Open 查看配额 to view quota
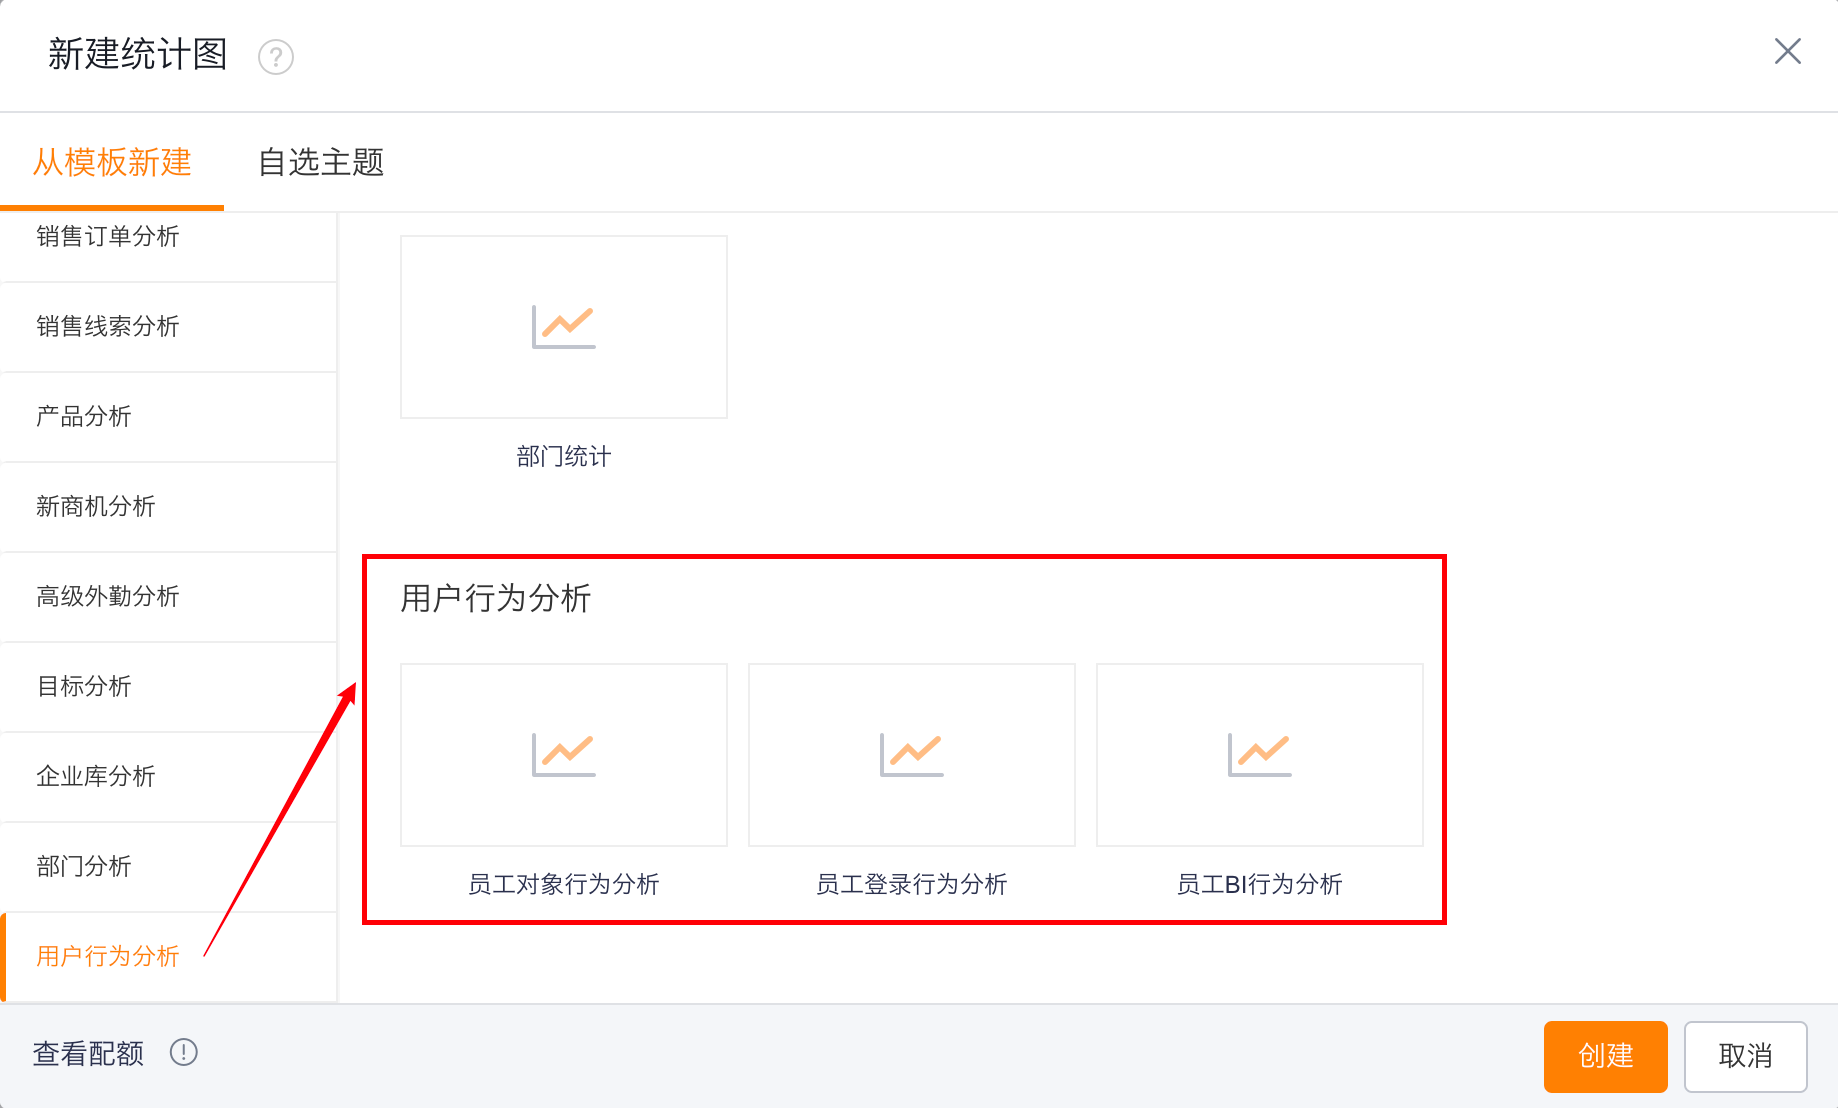The image size is (1838, 1108). tap(88, 1054)
